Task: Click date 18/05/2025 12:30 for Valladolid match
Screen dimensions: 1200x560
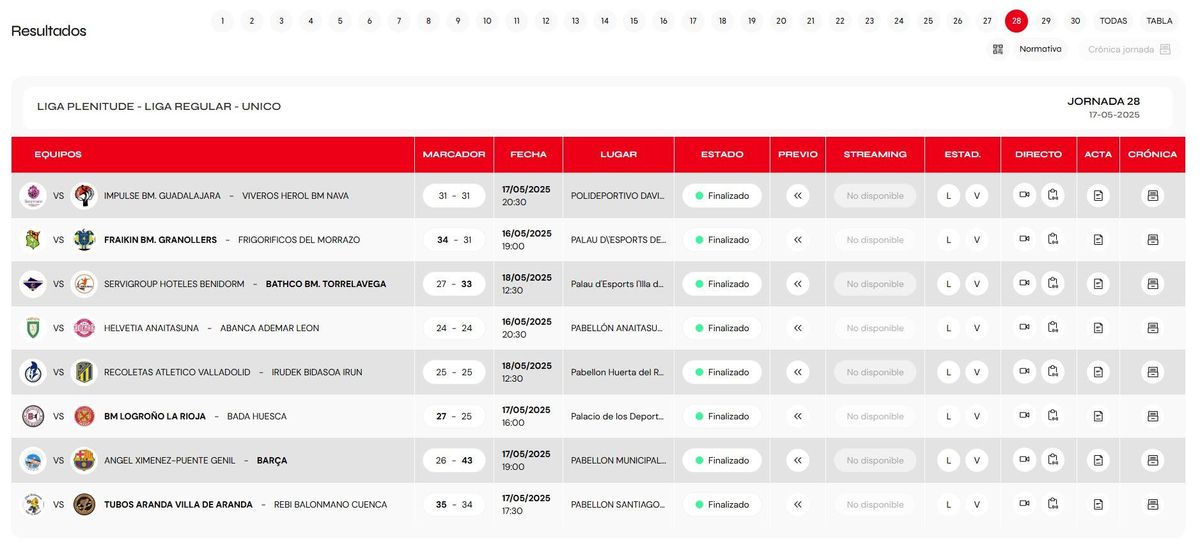Action: [527, 372]
